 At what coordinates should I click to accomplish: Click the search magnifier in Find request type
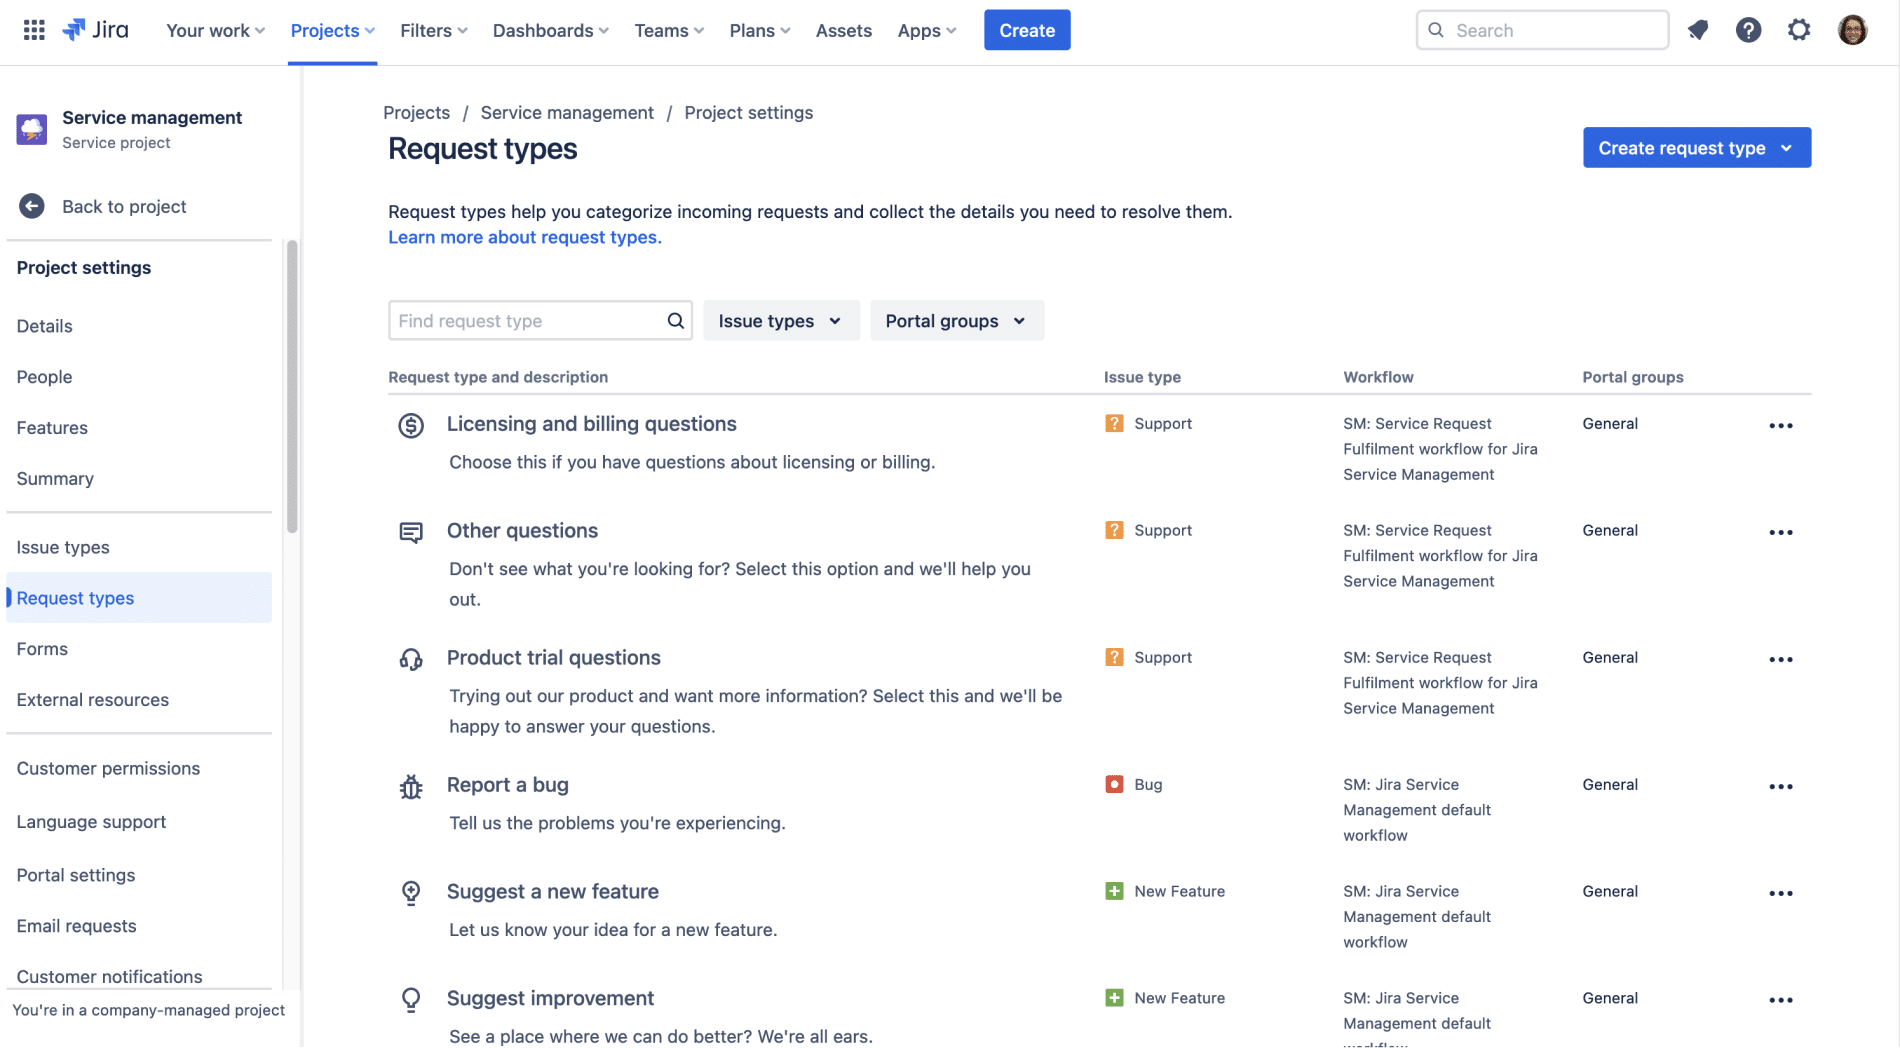click(676, 321)
